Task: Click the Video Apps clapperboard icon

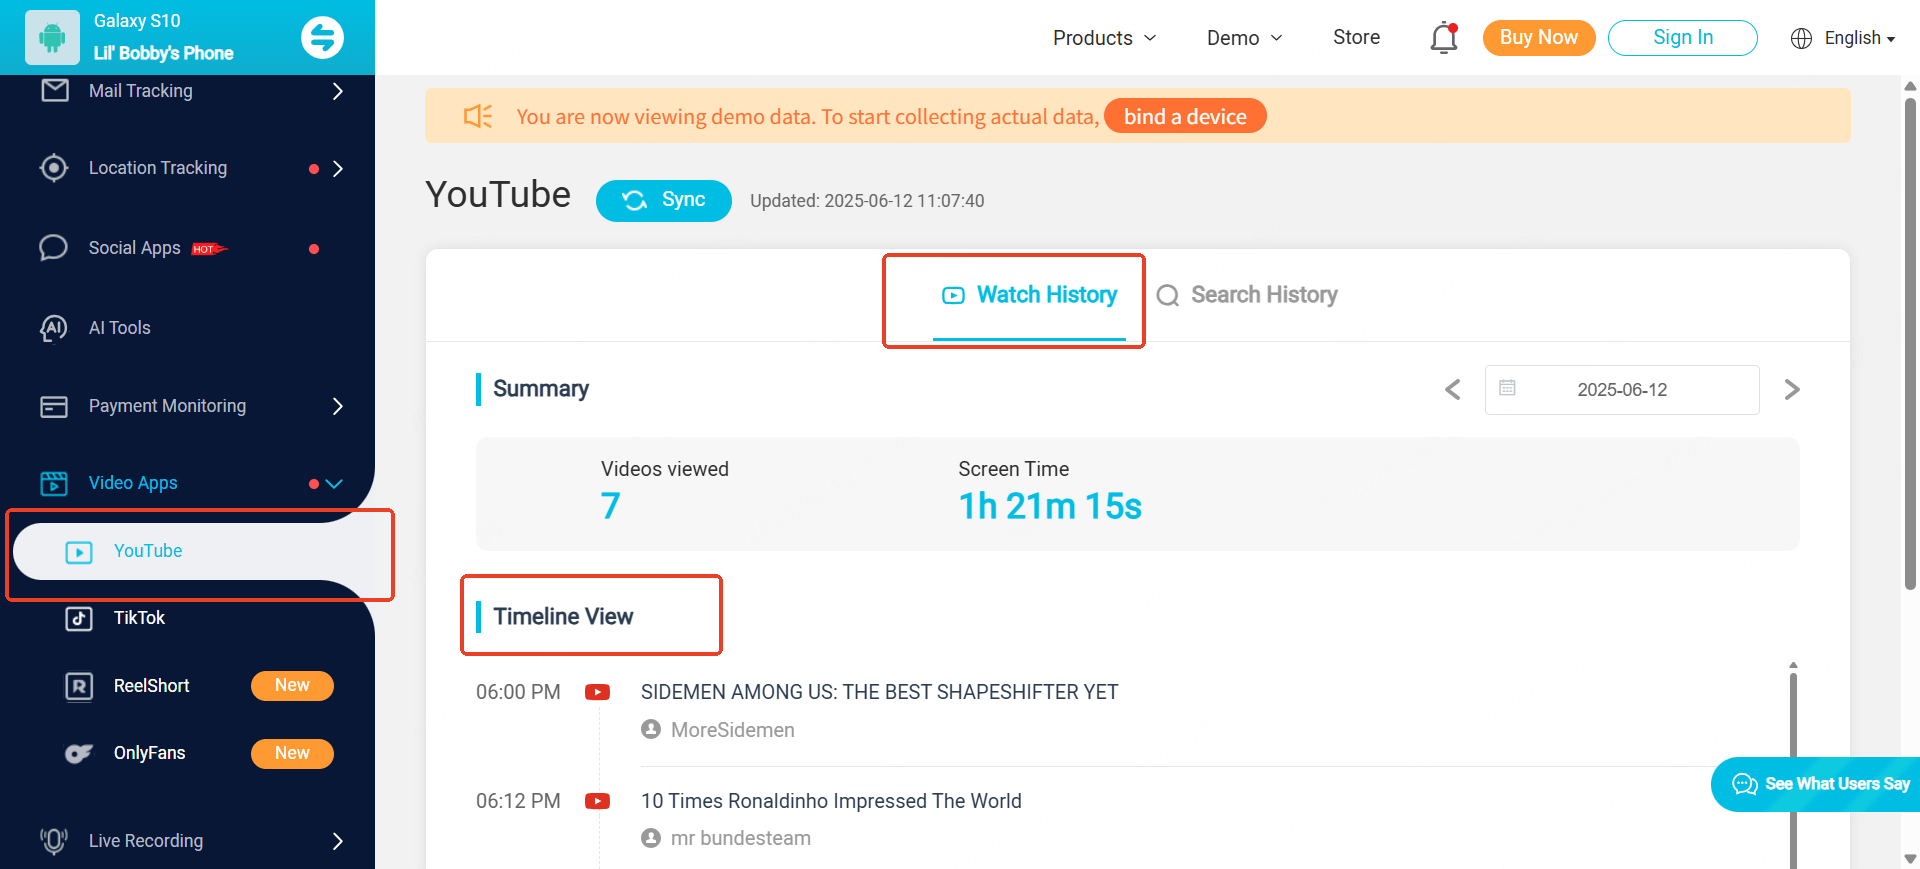Action: click(54, 483)
